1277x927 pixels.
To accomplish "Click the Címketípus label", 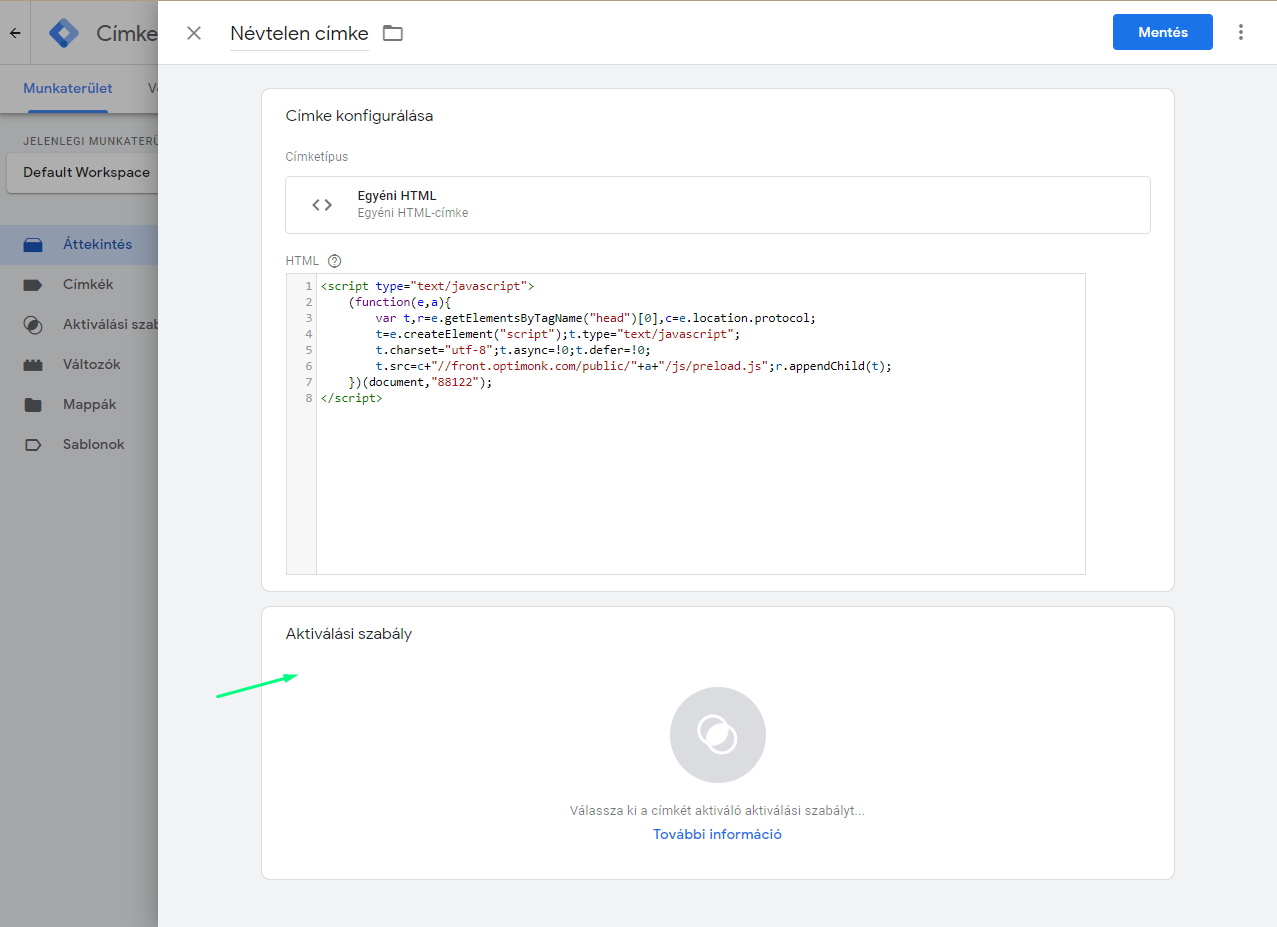I will coord(317,157).
